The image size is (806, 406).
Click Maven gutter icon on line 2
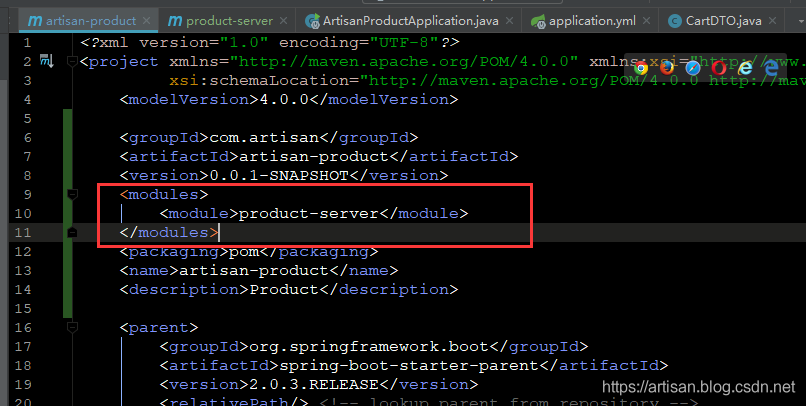(46, 62)
